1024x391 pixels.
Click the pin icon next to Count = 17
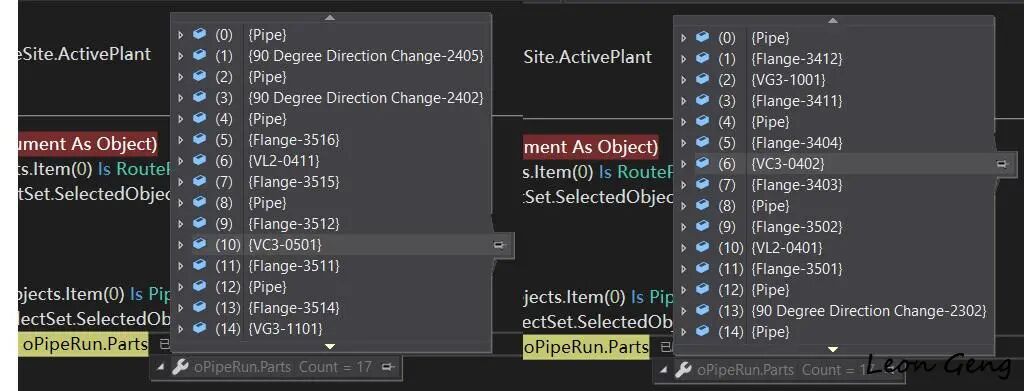tap(387, 367)
